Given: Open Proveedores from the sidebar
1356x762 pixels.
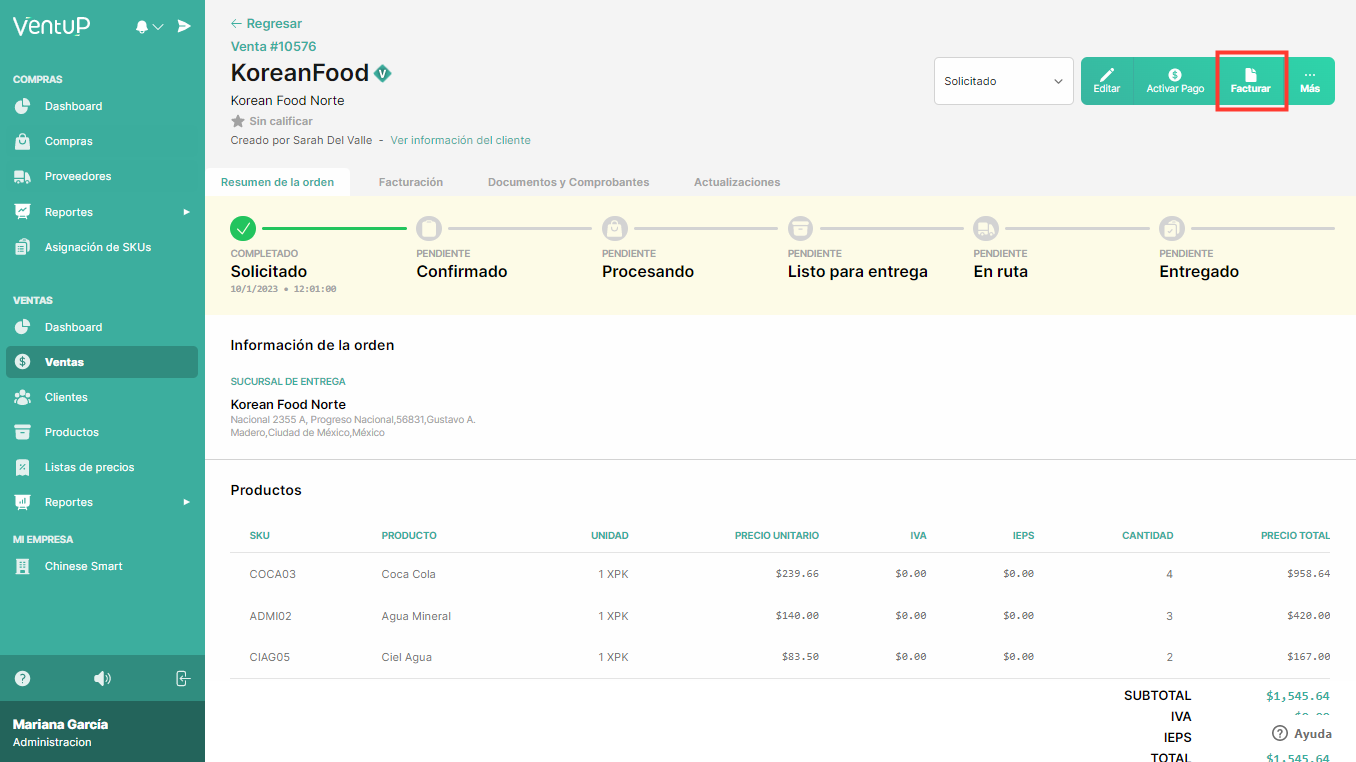Looking at the screenshot, I should point(77,177).
